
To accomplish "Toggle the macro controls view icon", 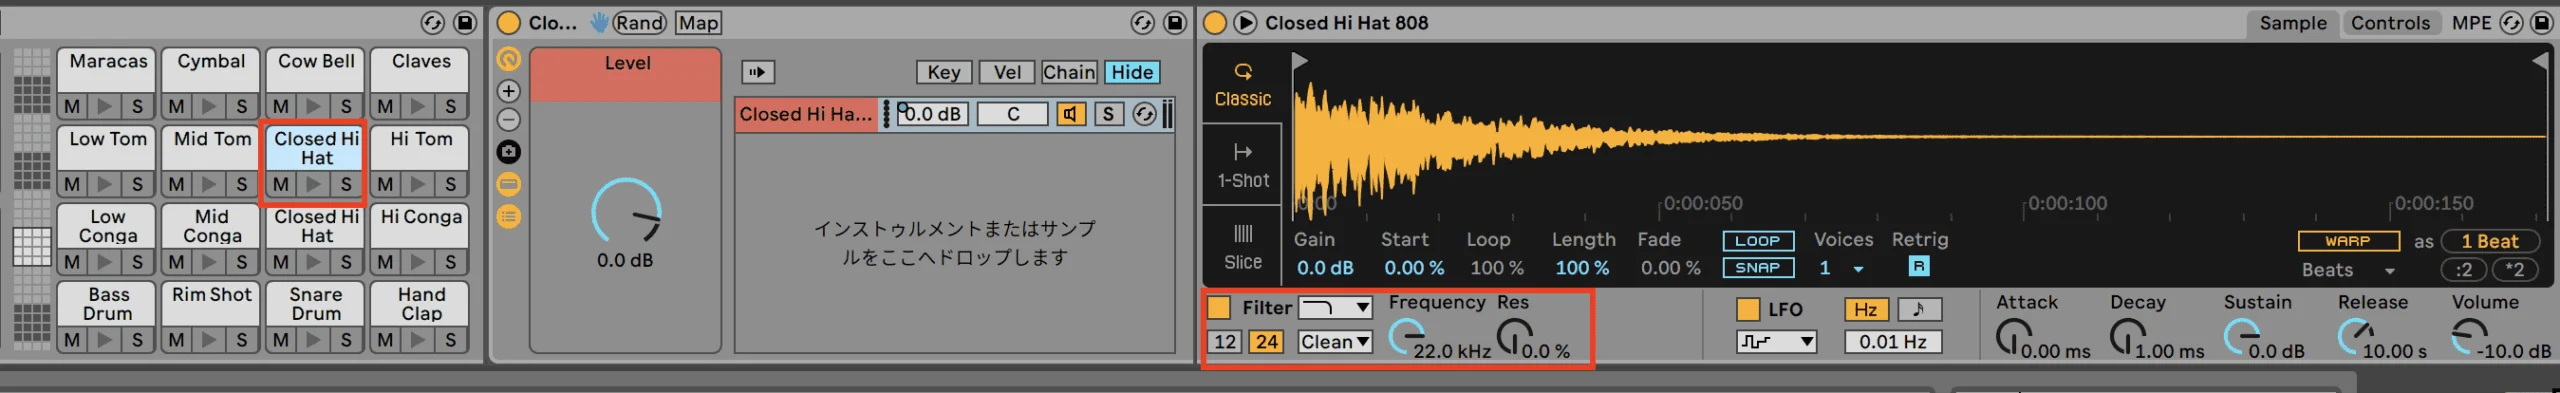I will (509, 59).
